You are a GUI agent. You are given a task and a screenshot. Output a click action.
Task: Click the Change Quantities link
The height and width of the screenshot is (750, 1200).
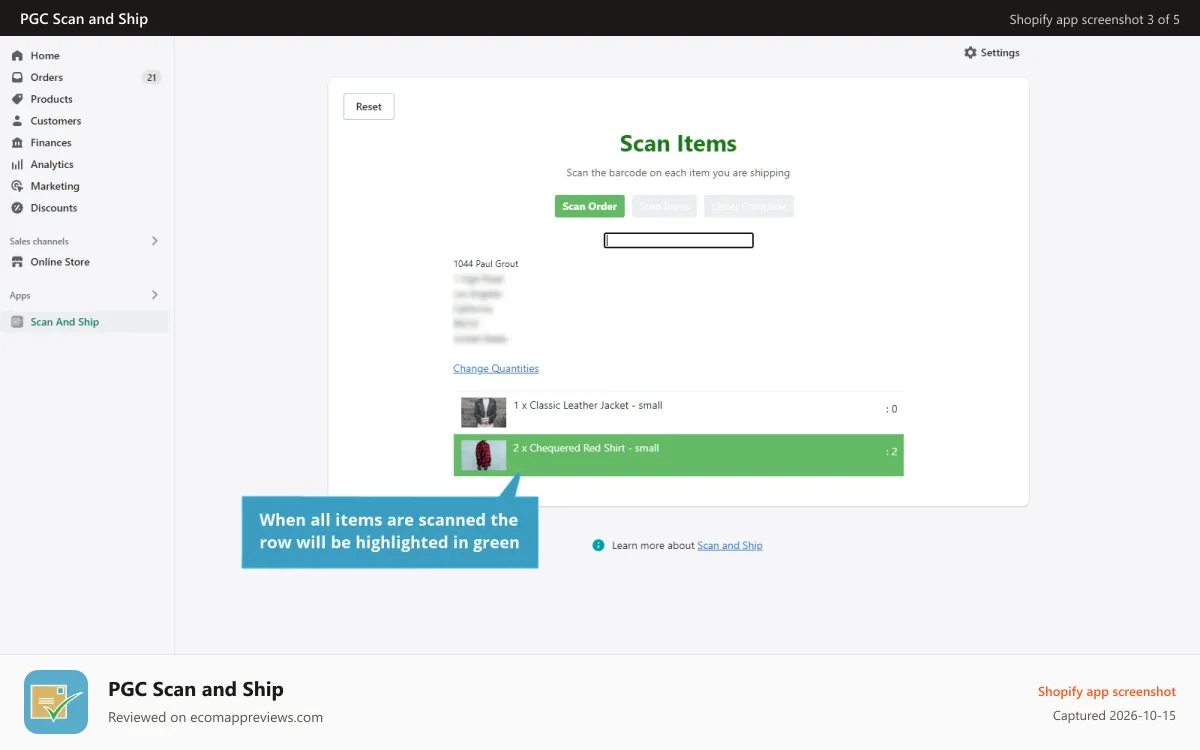click(496, 369)
